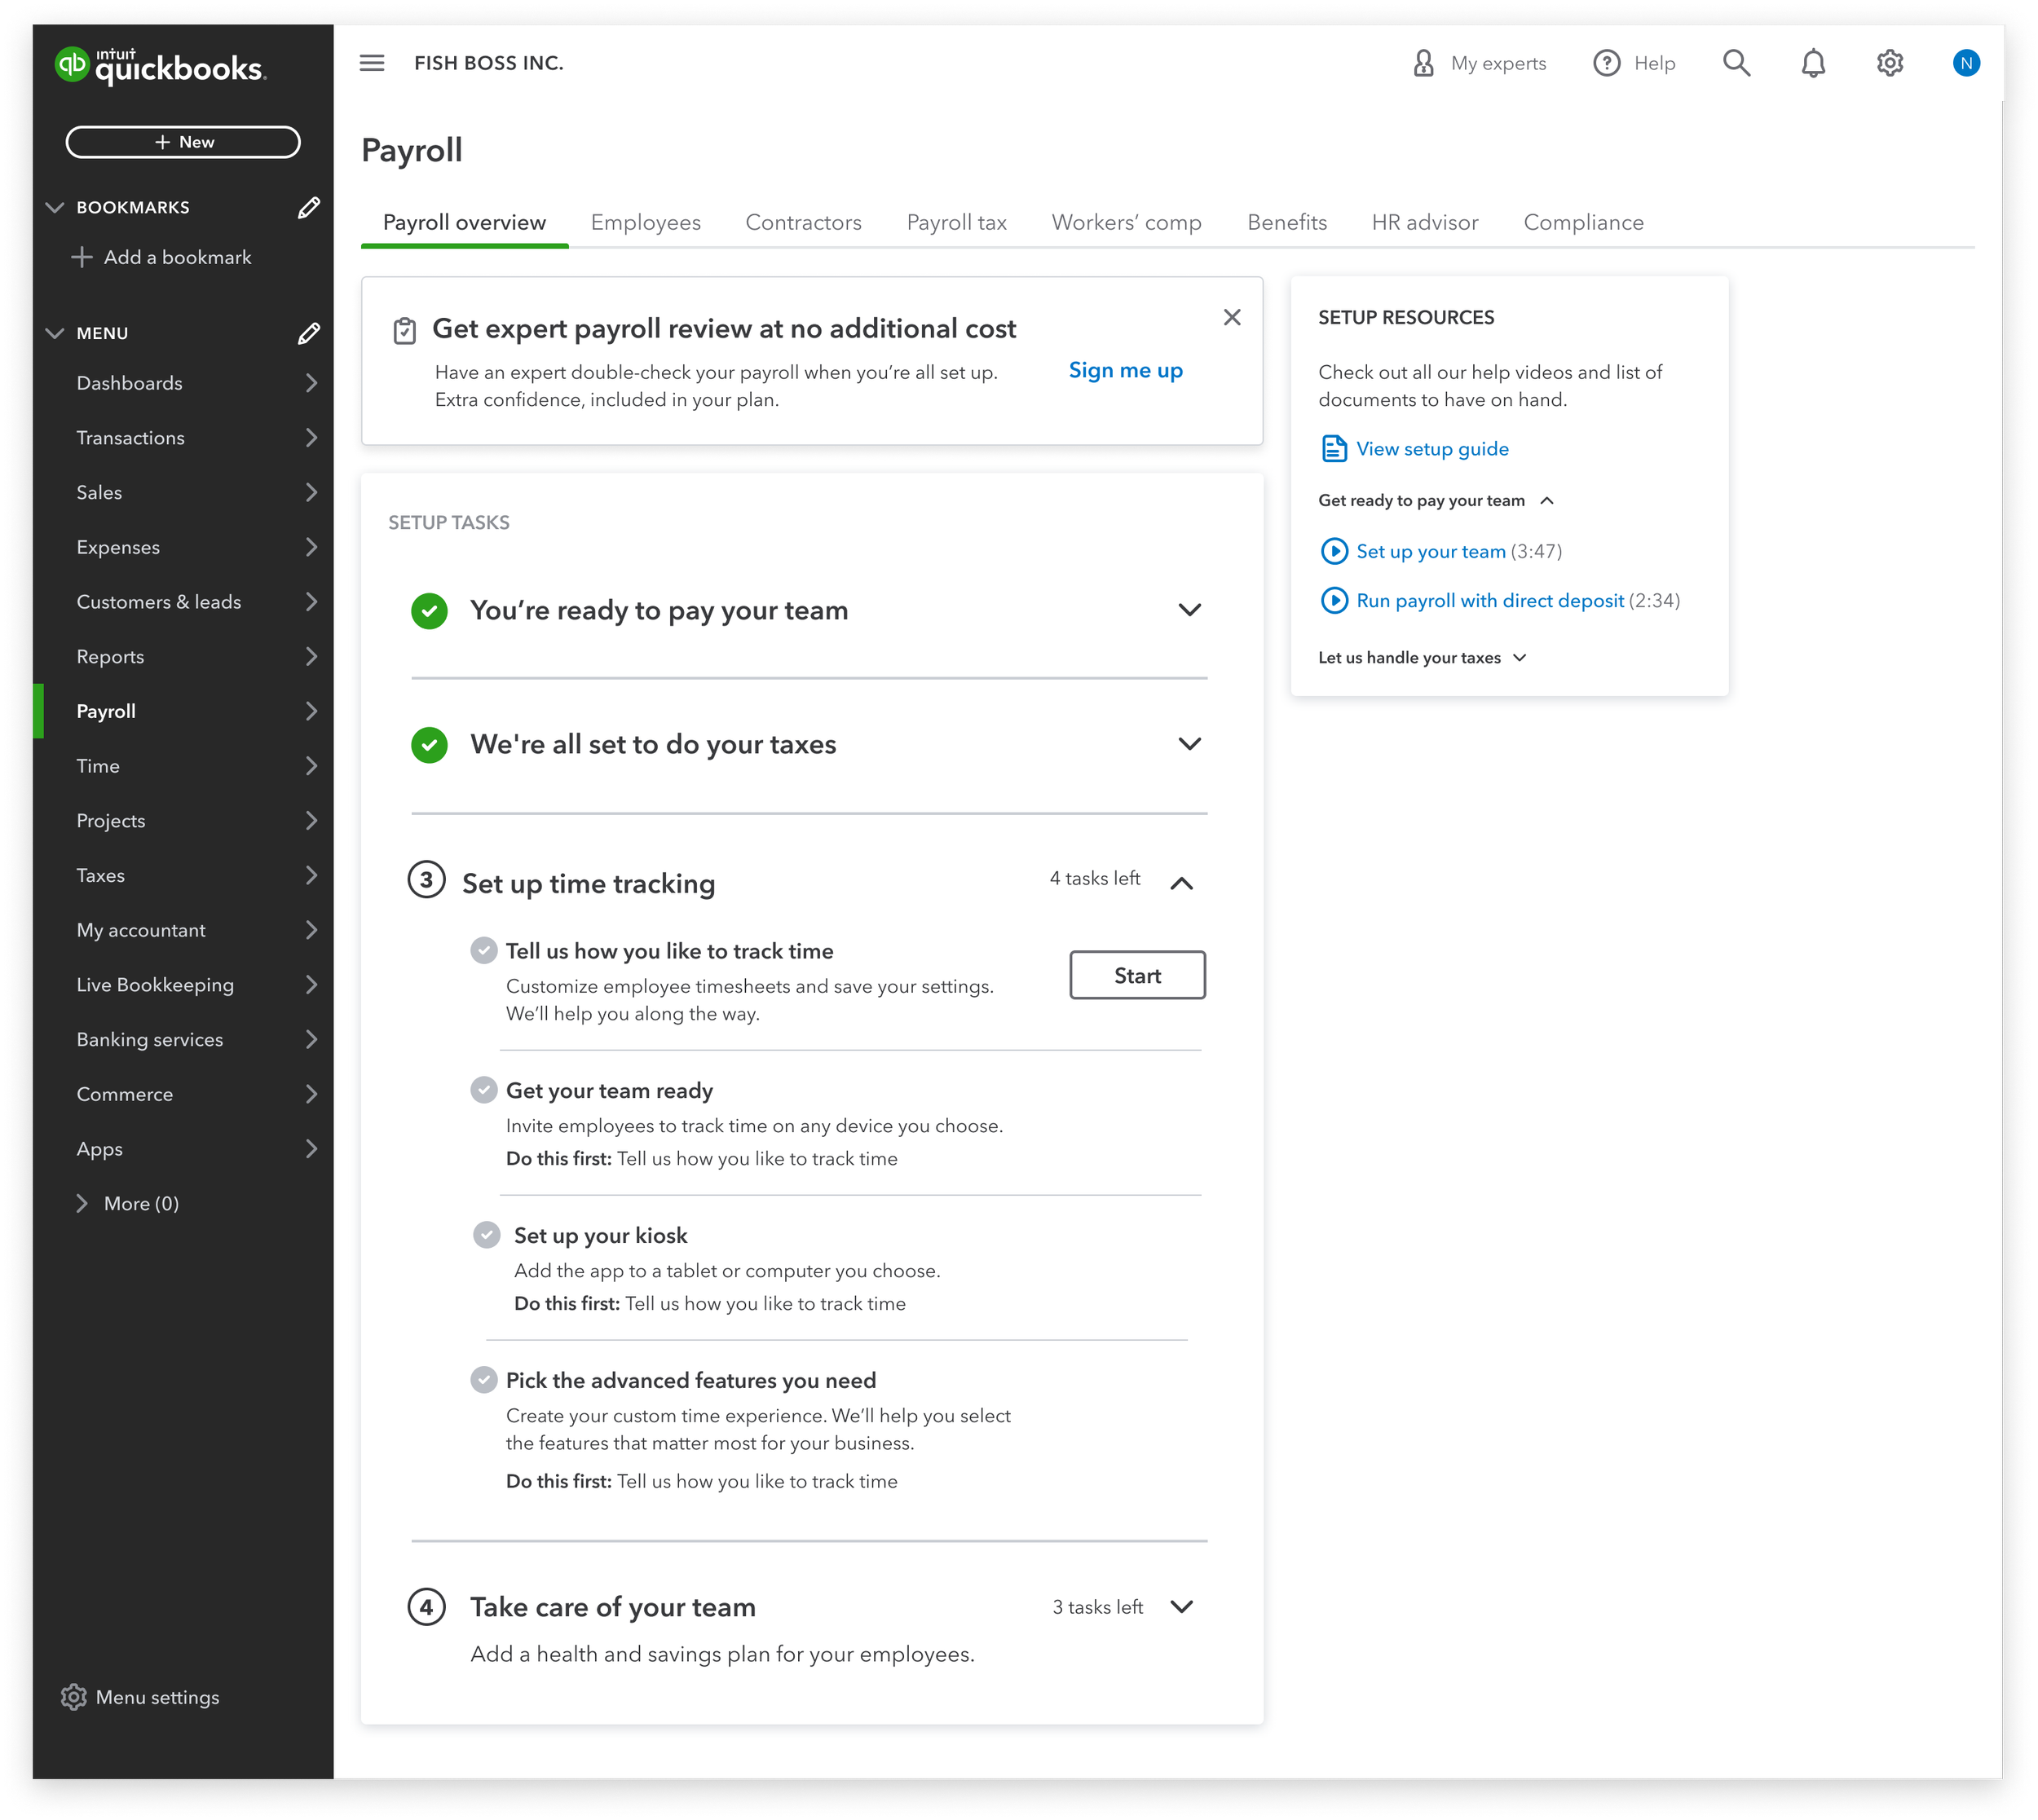Edit menu with the pencil icon
Image resolution: width=2038 pixels, height=1820 pixels.
click(309, 333)
